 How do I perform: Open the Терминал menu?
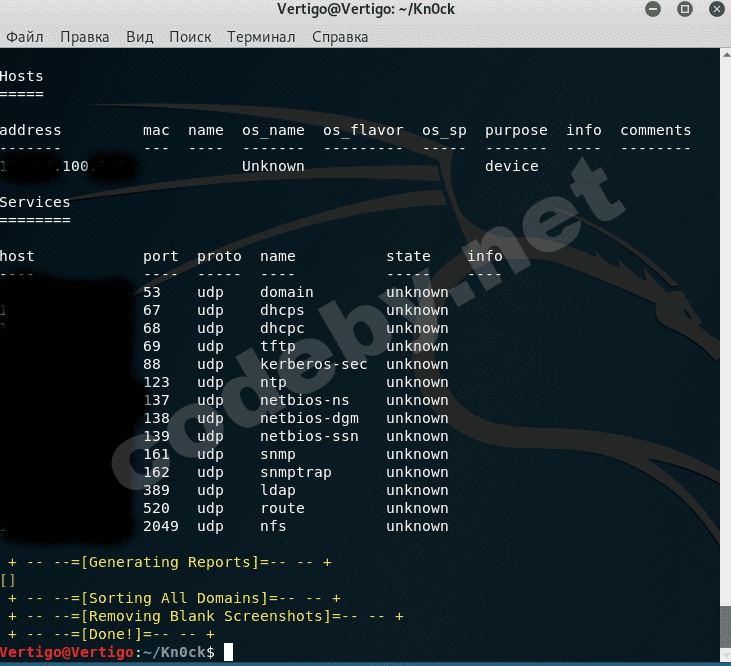tap(261, 37)
